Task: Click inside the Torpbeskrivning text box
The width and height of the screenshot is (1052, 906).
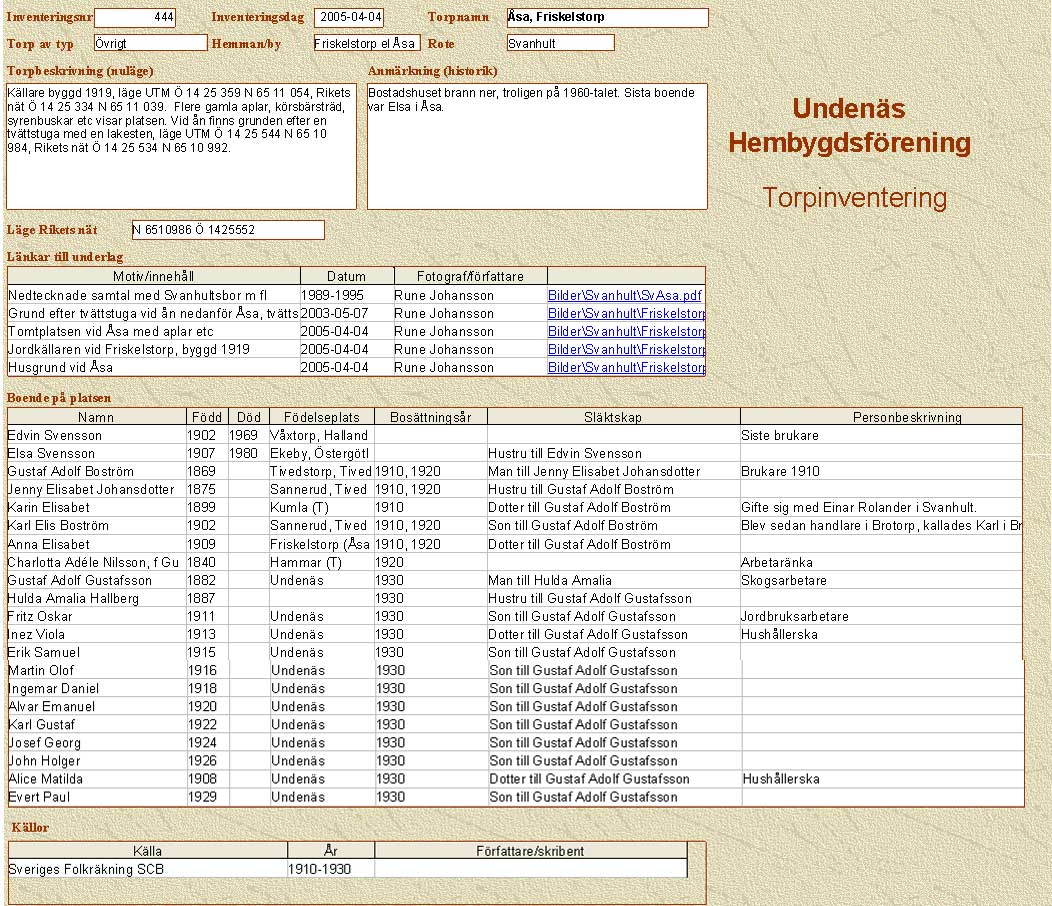Action: [181, 146]
